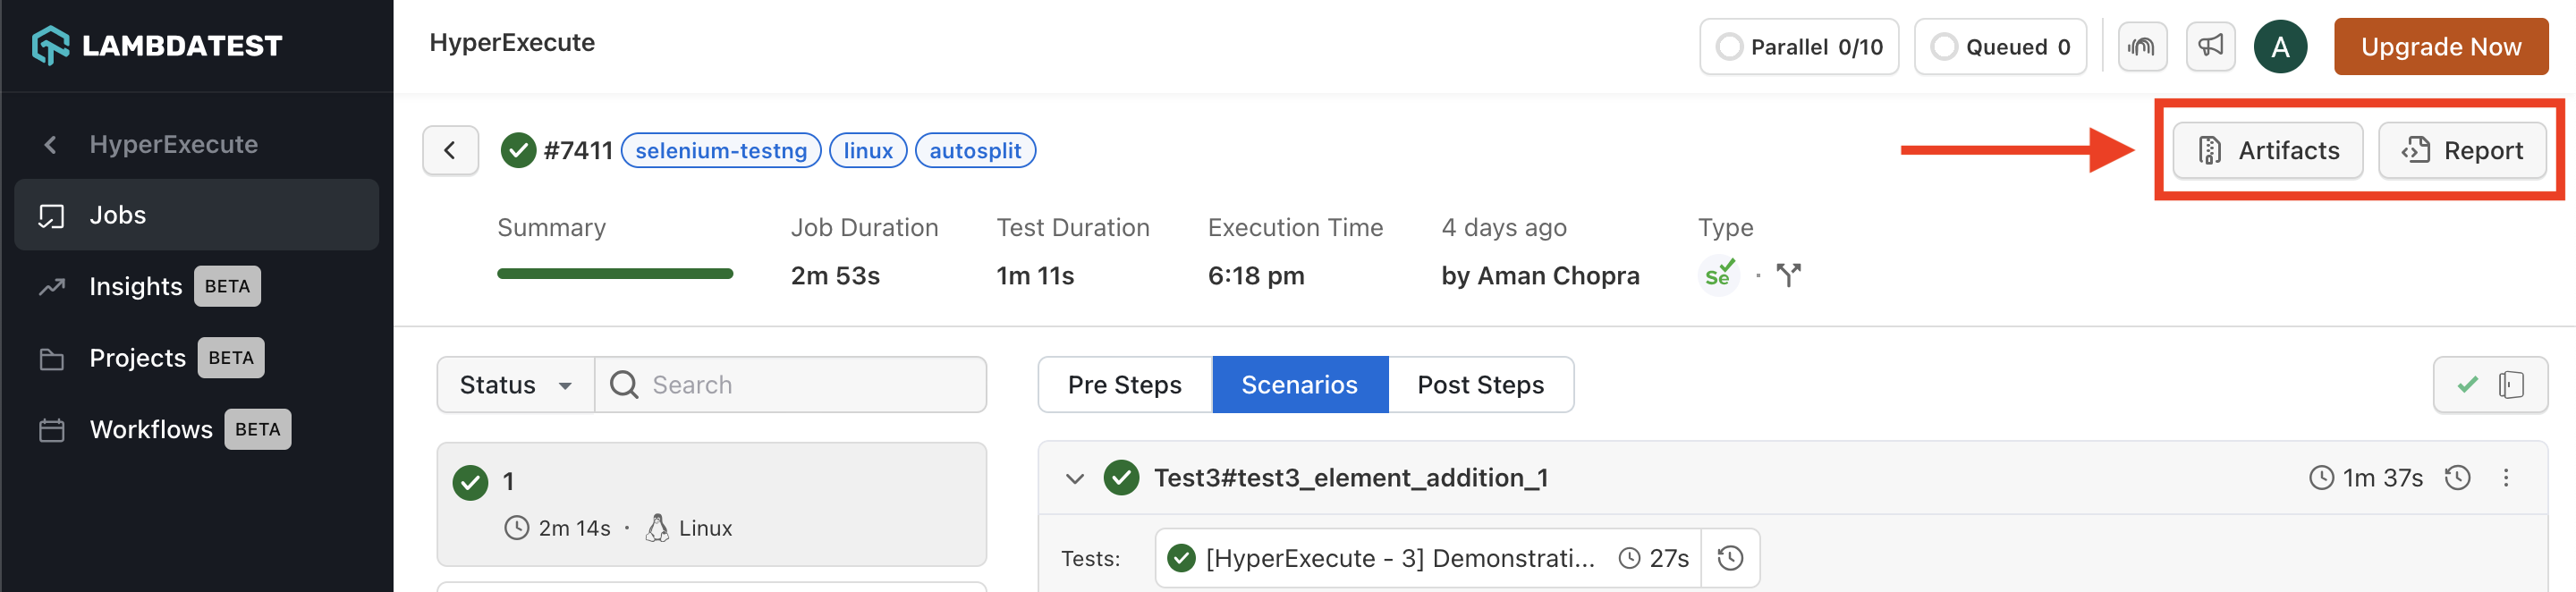Viewport: 2576px width, 592px height.
Task: Toggle the side panel layout view
Action: (2511, 385)
